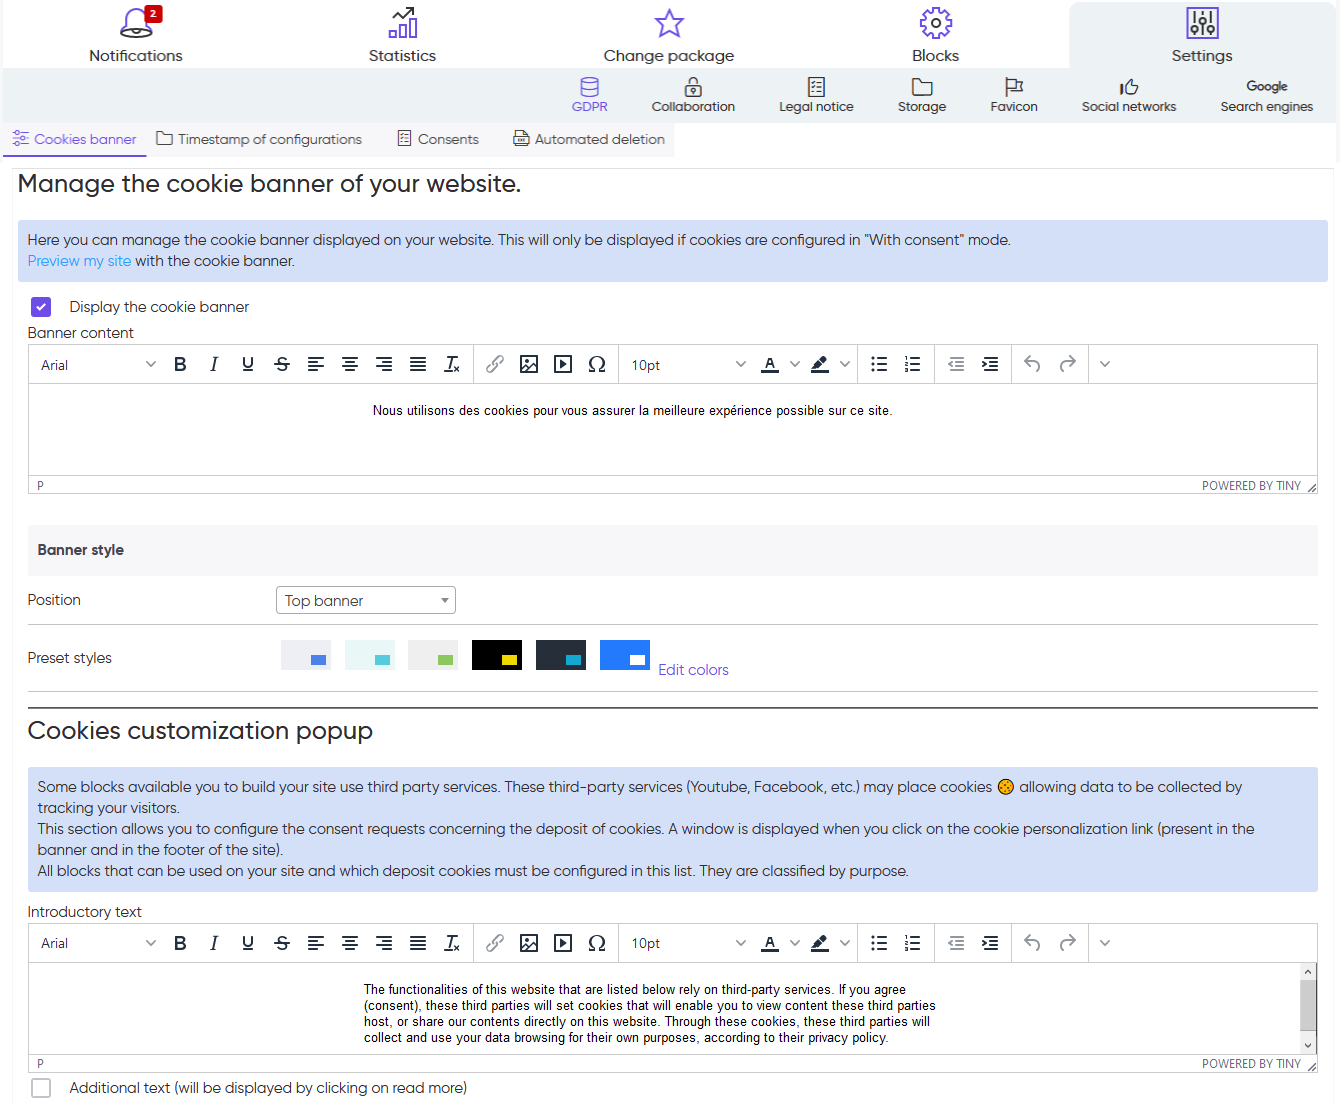Select the black and yellow preset style
The width and height of the screenshot is (1340, 1105).
497,655
